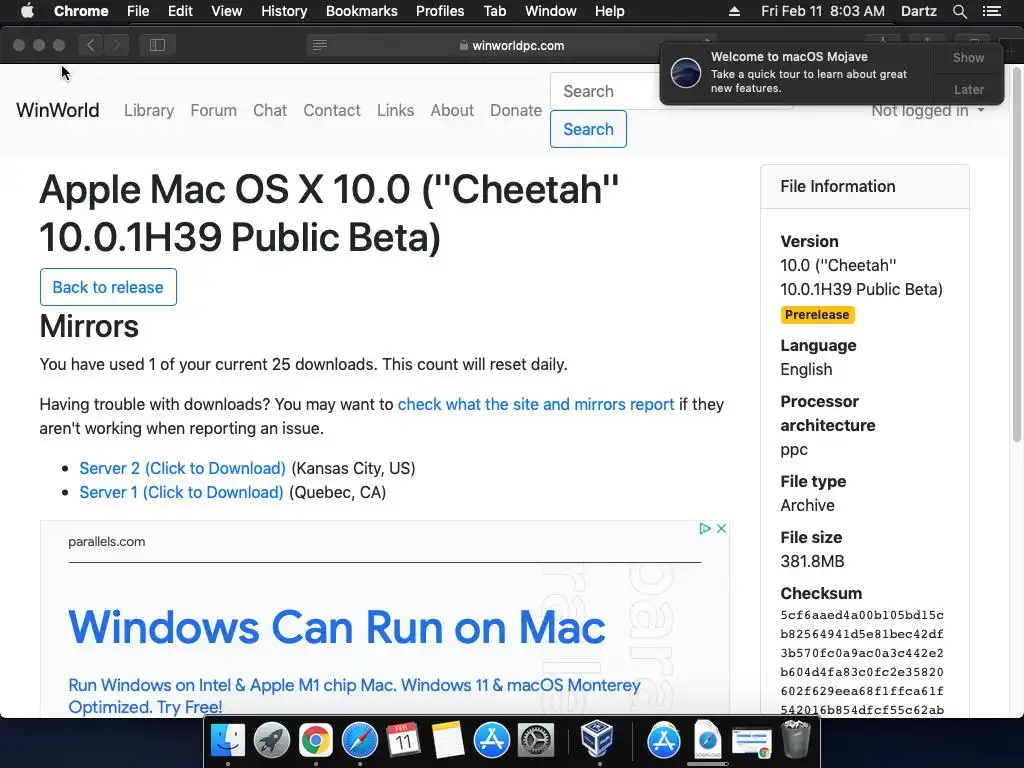Click the eject icon in menu bar
Viewport: 1024px width, 768px height.
click(735, 11)
